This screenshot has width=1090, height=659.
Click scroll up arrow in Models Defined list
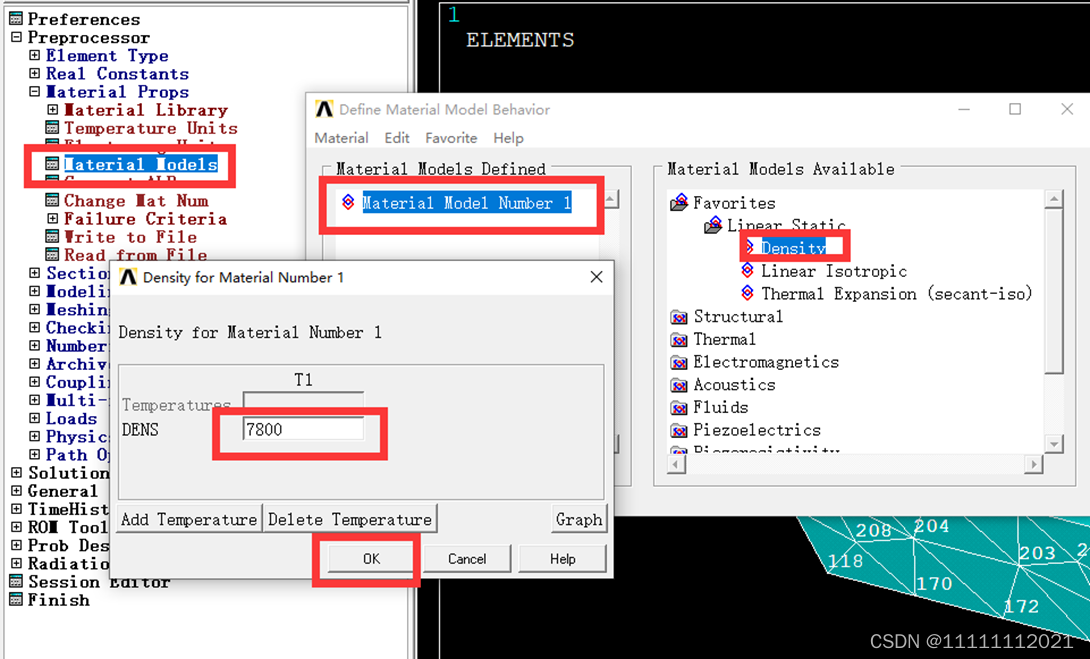610,200
